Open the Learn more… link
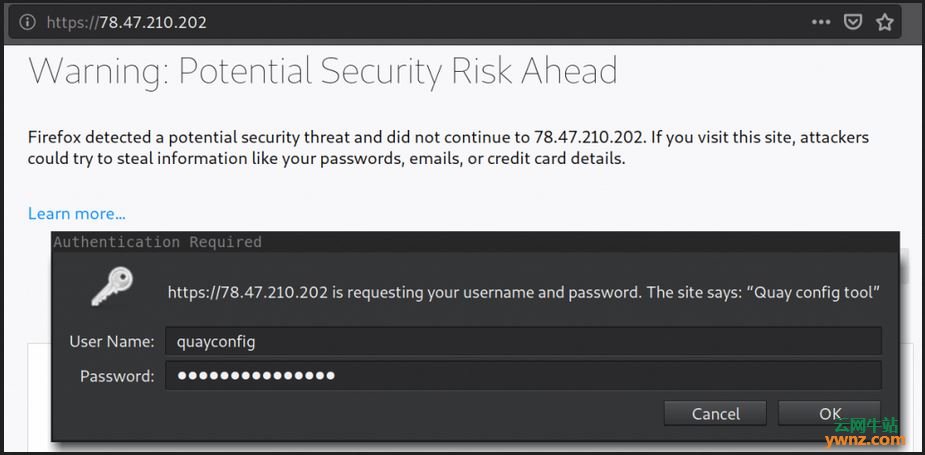This screenshot has height=455, width=925. pos(77,213)
